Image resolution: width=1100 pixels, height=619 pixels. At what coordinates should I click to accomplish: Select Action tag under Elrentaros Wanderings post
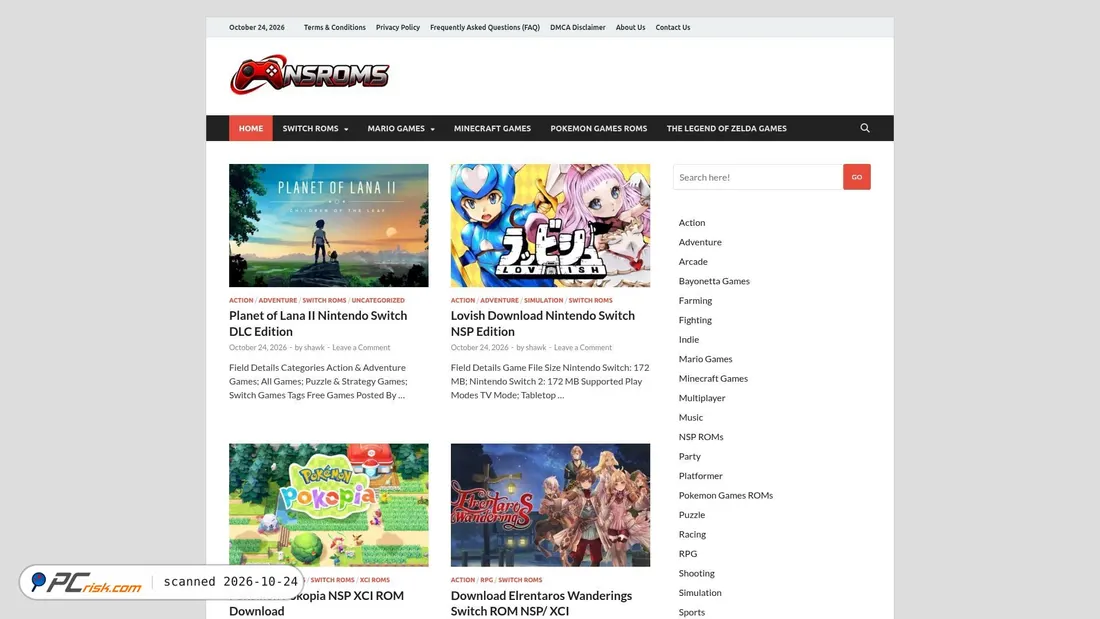pyautogui.click(x=462, y=580)
